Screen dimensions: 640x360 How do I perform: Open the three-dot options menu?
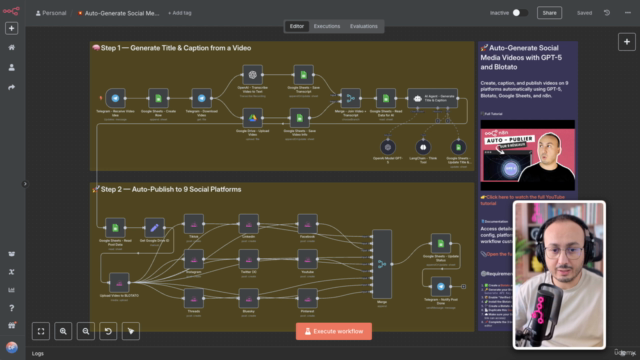(628, 13)
